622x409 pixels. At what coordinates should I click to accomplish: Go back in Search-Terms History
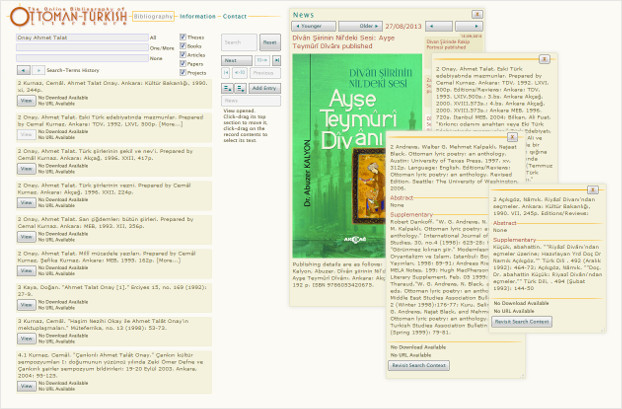(23, 70)
